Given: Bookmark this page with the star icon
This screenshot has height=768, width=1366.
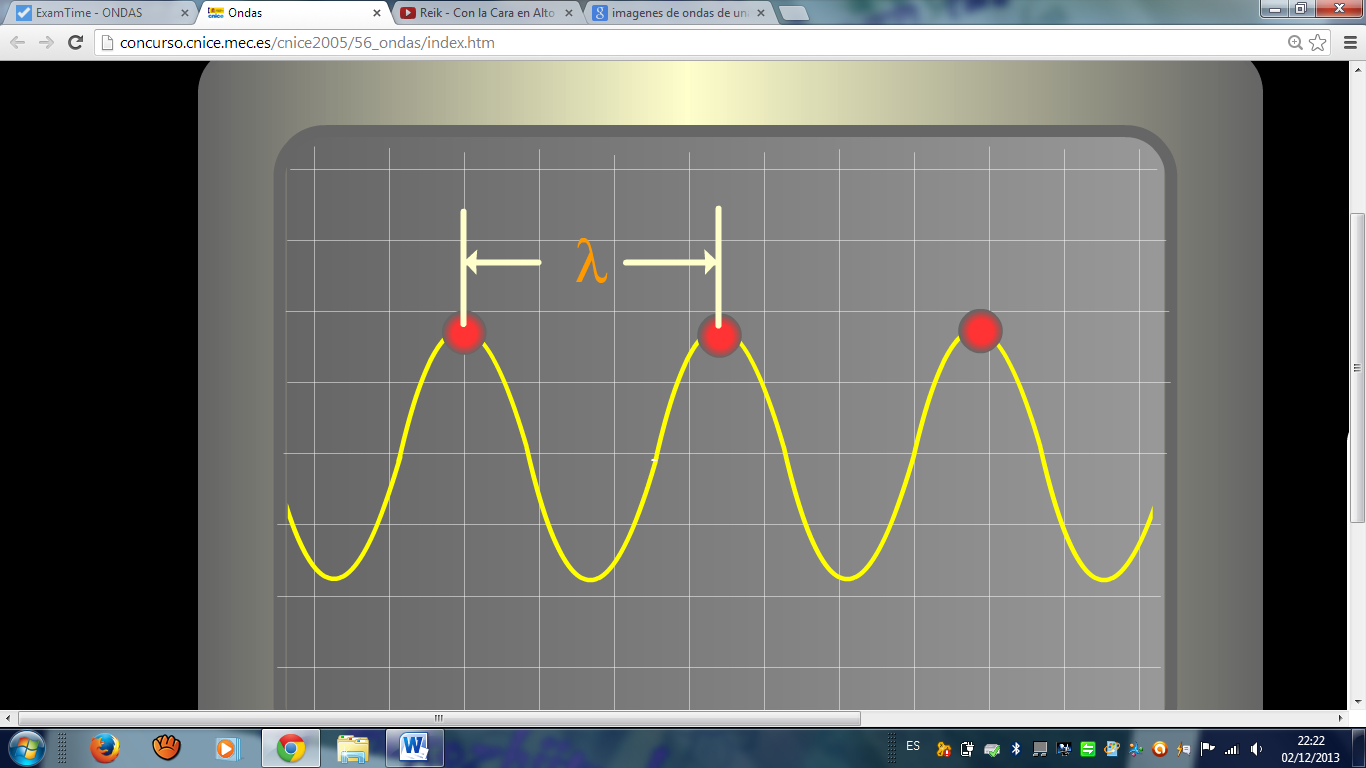Looking at the screenshot, I should click(1318, 42).
